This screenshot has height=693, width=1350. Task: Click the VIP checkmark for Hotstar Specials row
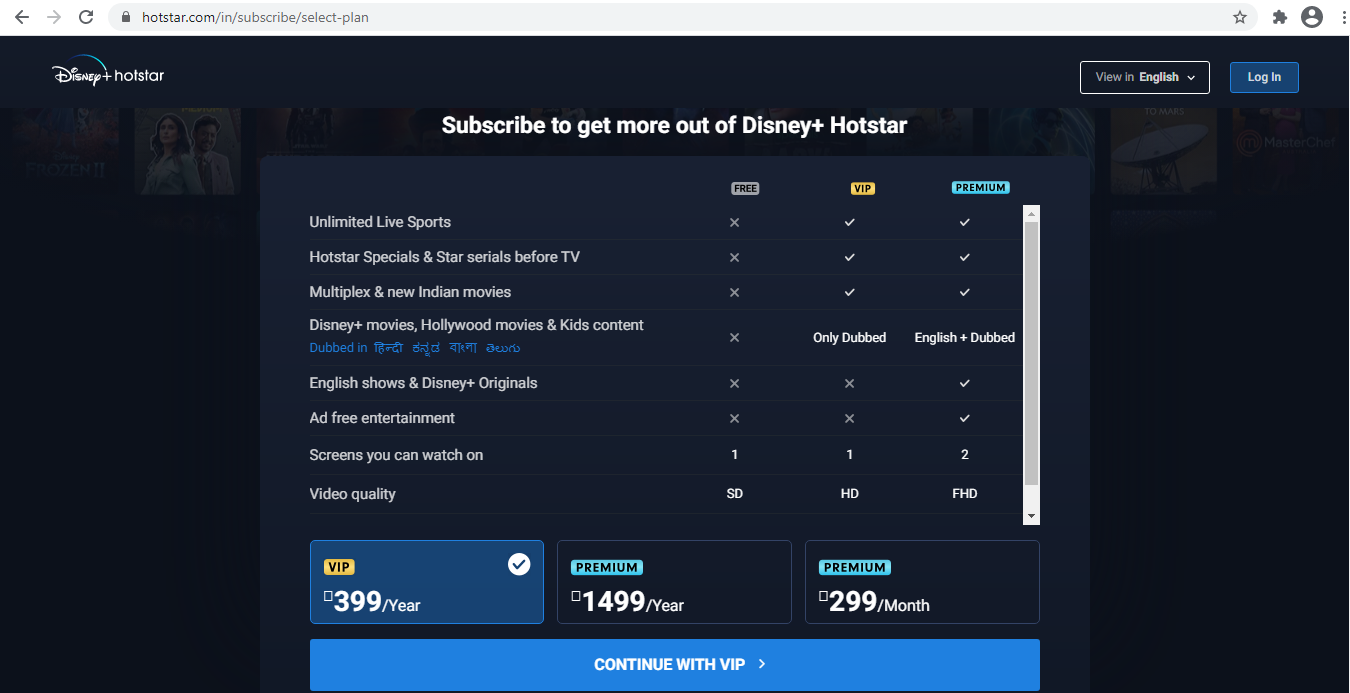[850, 257]
